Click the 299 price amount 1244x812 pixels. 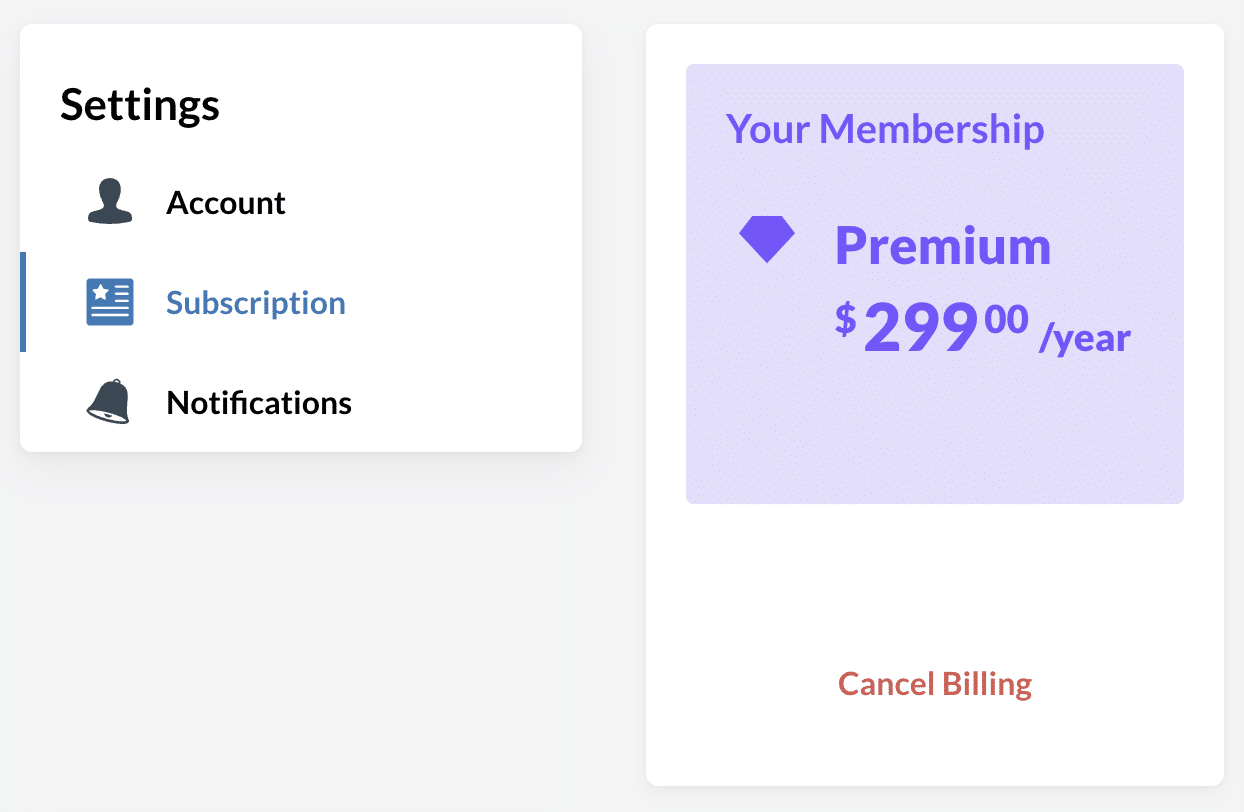tap(920, 328)
